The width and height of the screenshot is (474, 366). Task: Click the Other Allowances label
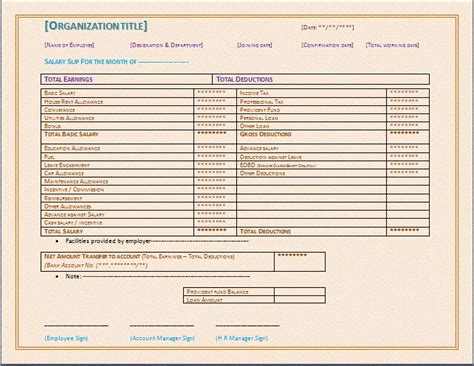pos(68,206)
